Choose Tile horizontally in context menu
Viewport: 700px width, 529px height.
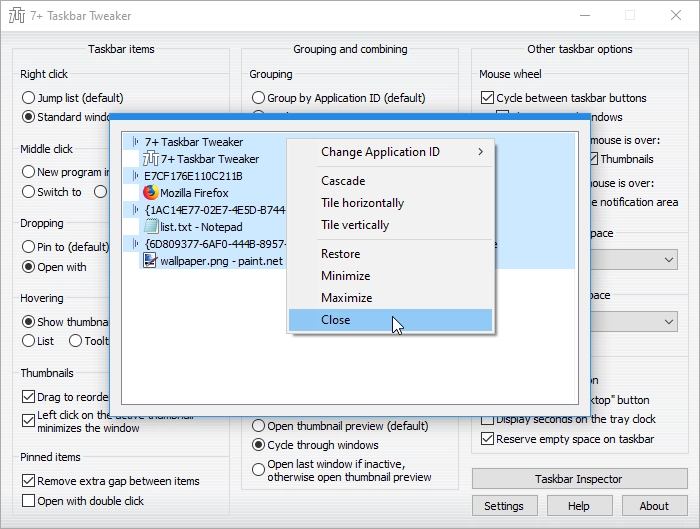(x=391, y=203)
